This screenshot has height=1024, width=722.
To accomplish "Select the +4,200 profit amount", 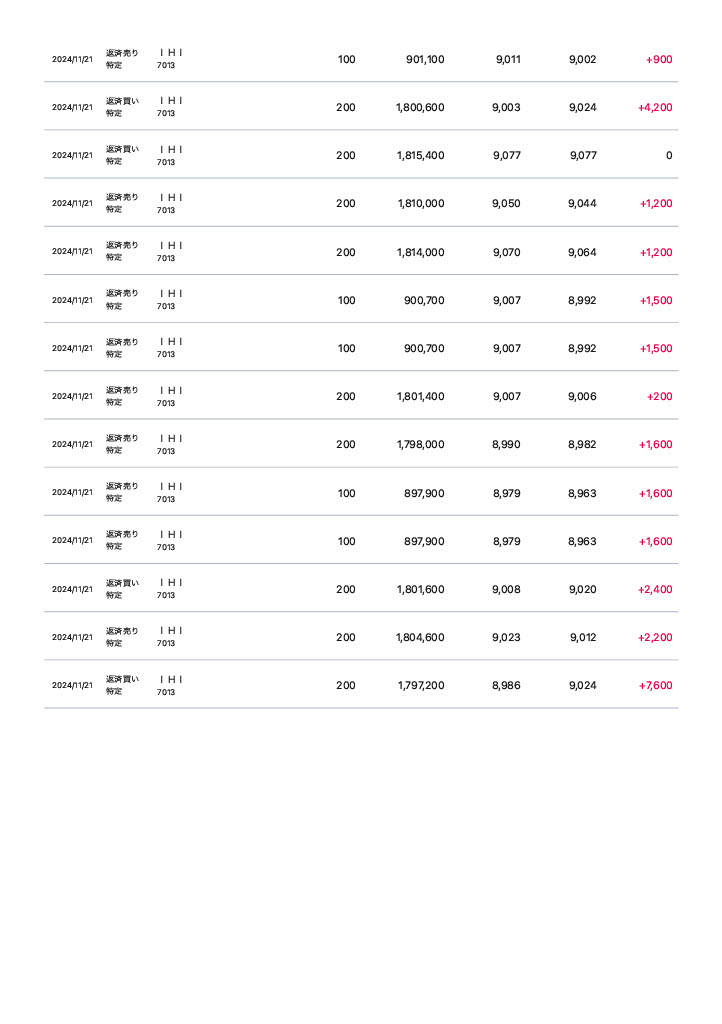I will pos(655,108).
